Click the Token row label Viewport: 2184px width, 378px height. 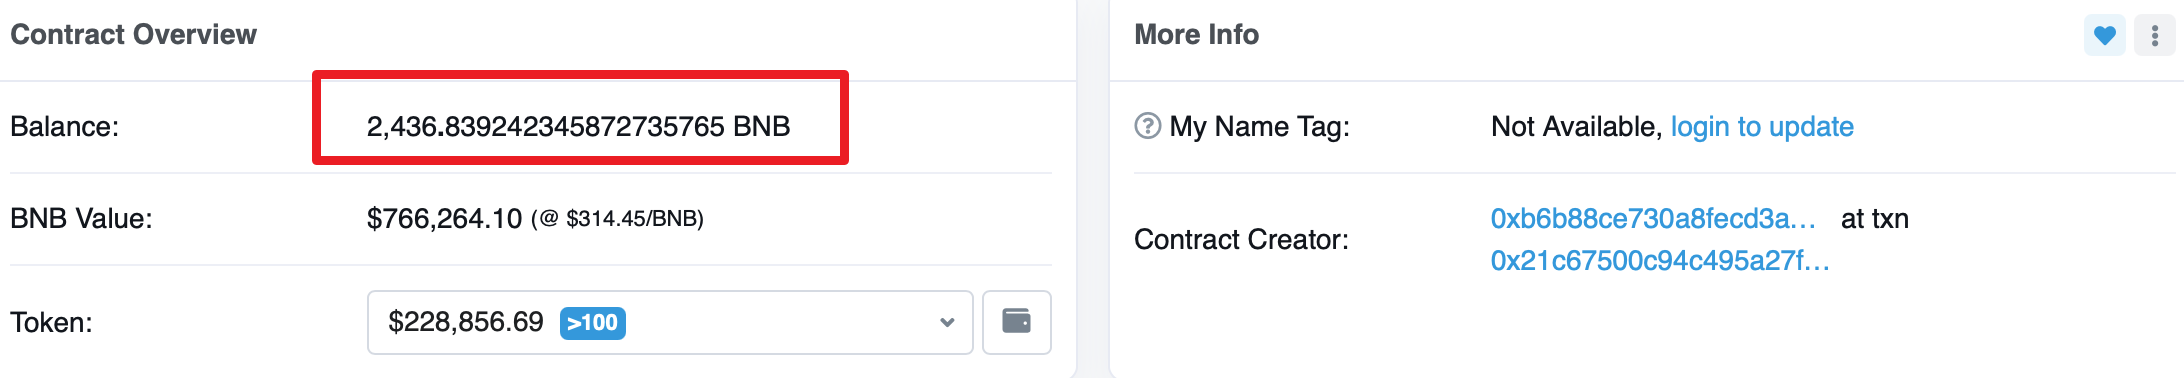(x=51, y=323)
